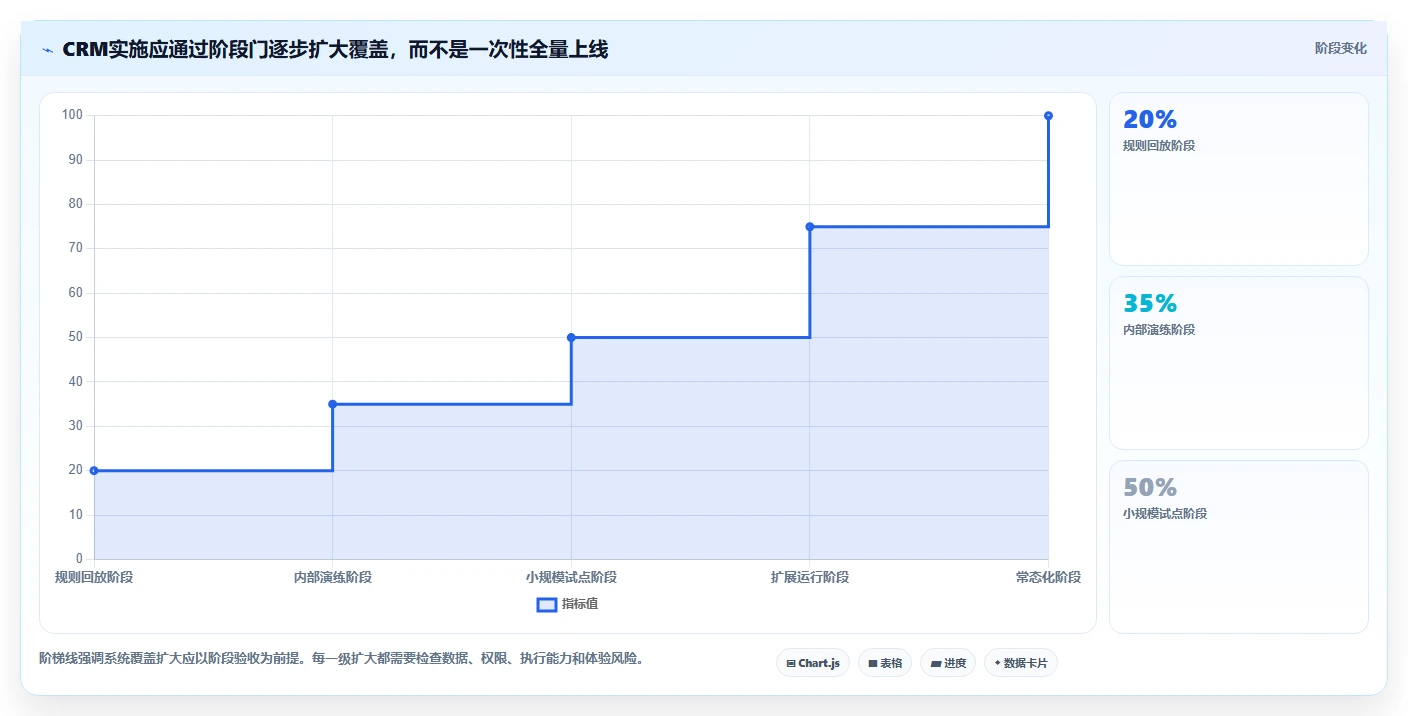Toggle the 指标值 legend item
1408x716 pixels.
point(567,604)
